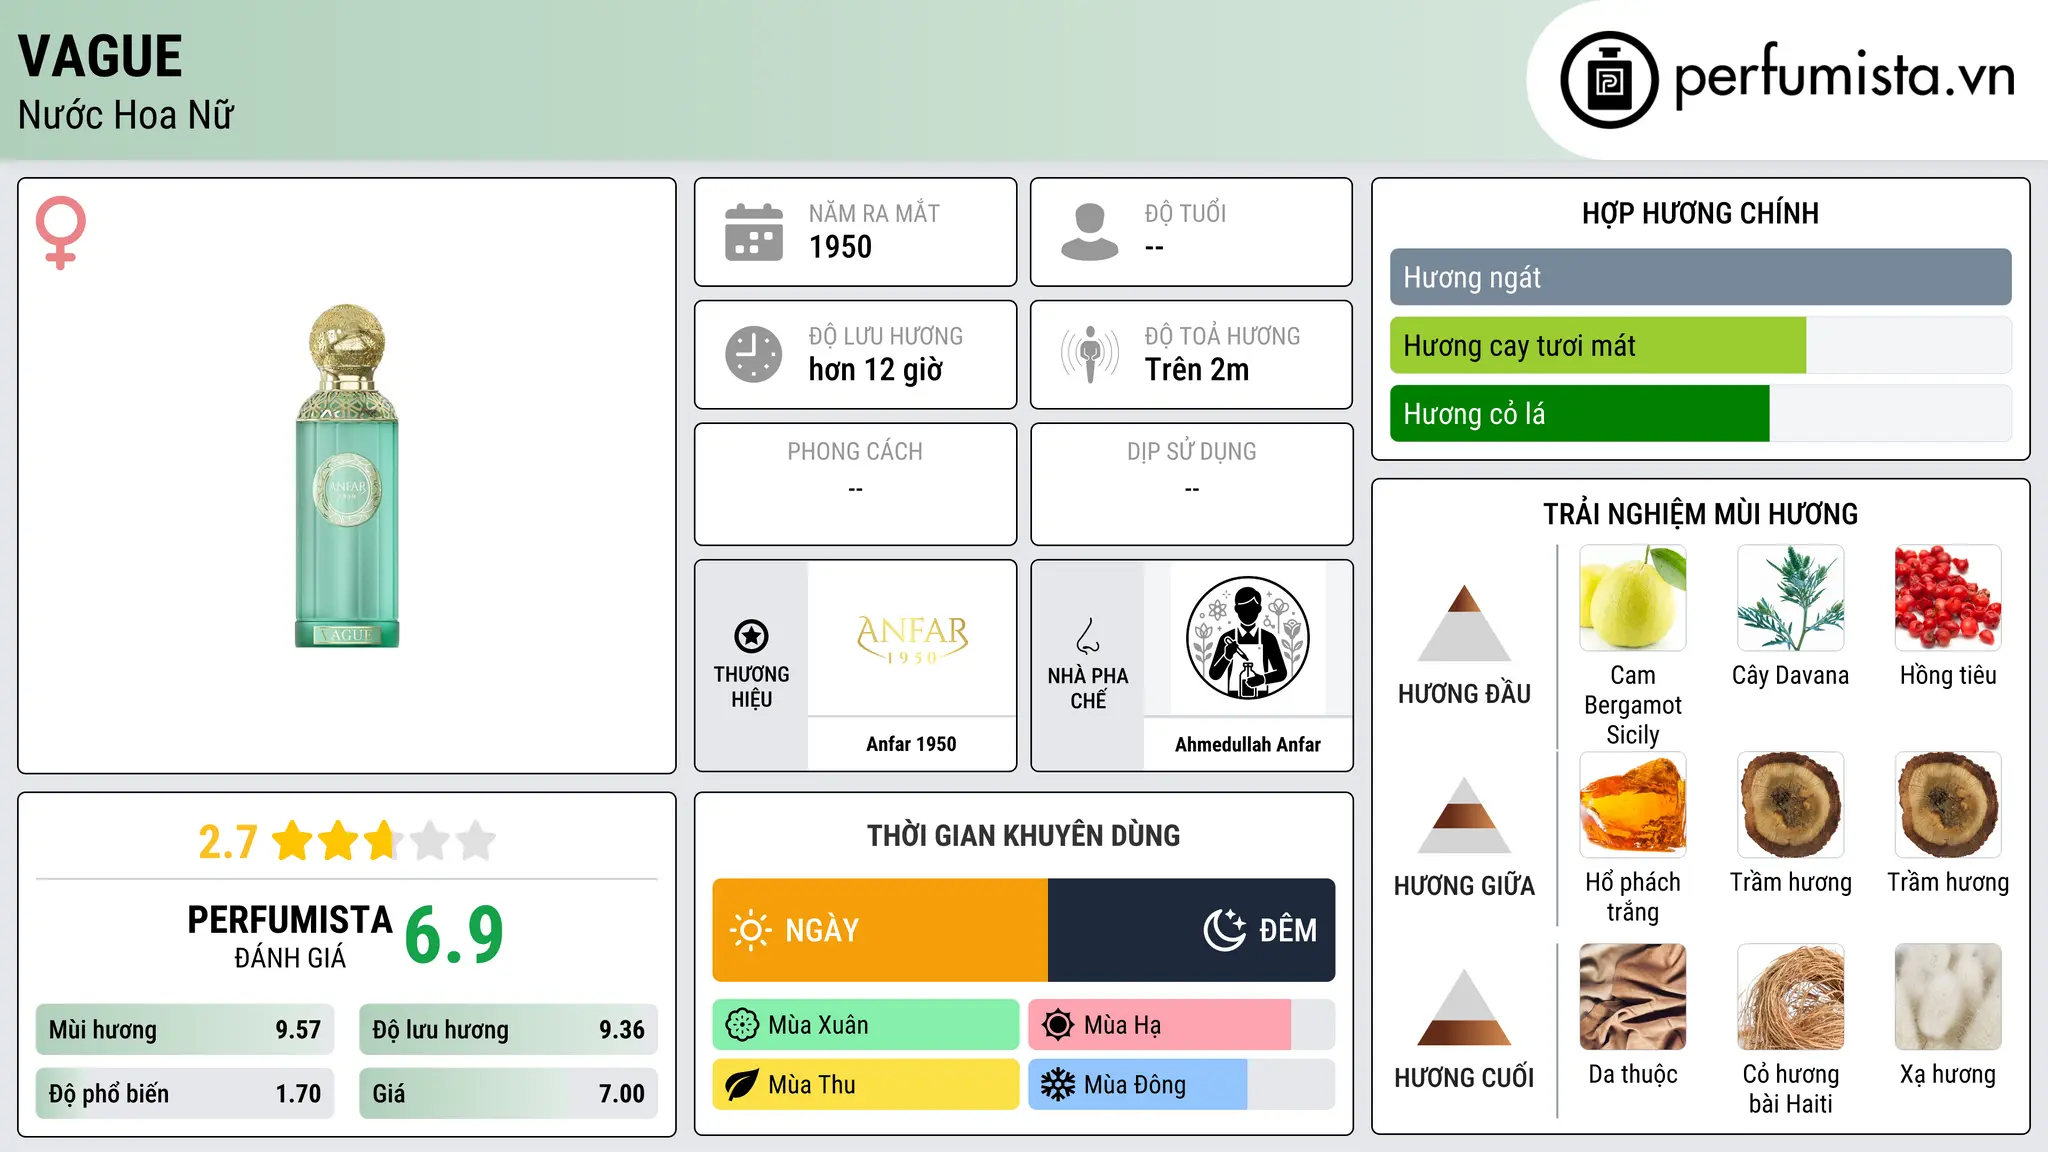2048x1152 pixels.
Task: Click the hơn 12 giờ longevity value
Action: point(876,370)
